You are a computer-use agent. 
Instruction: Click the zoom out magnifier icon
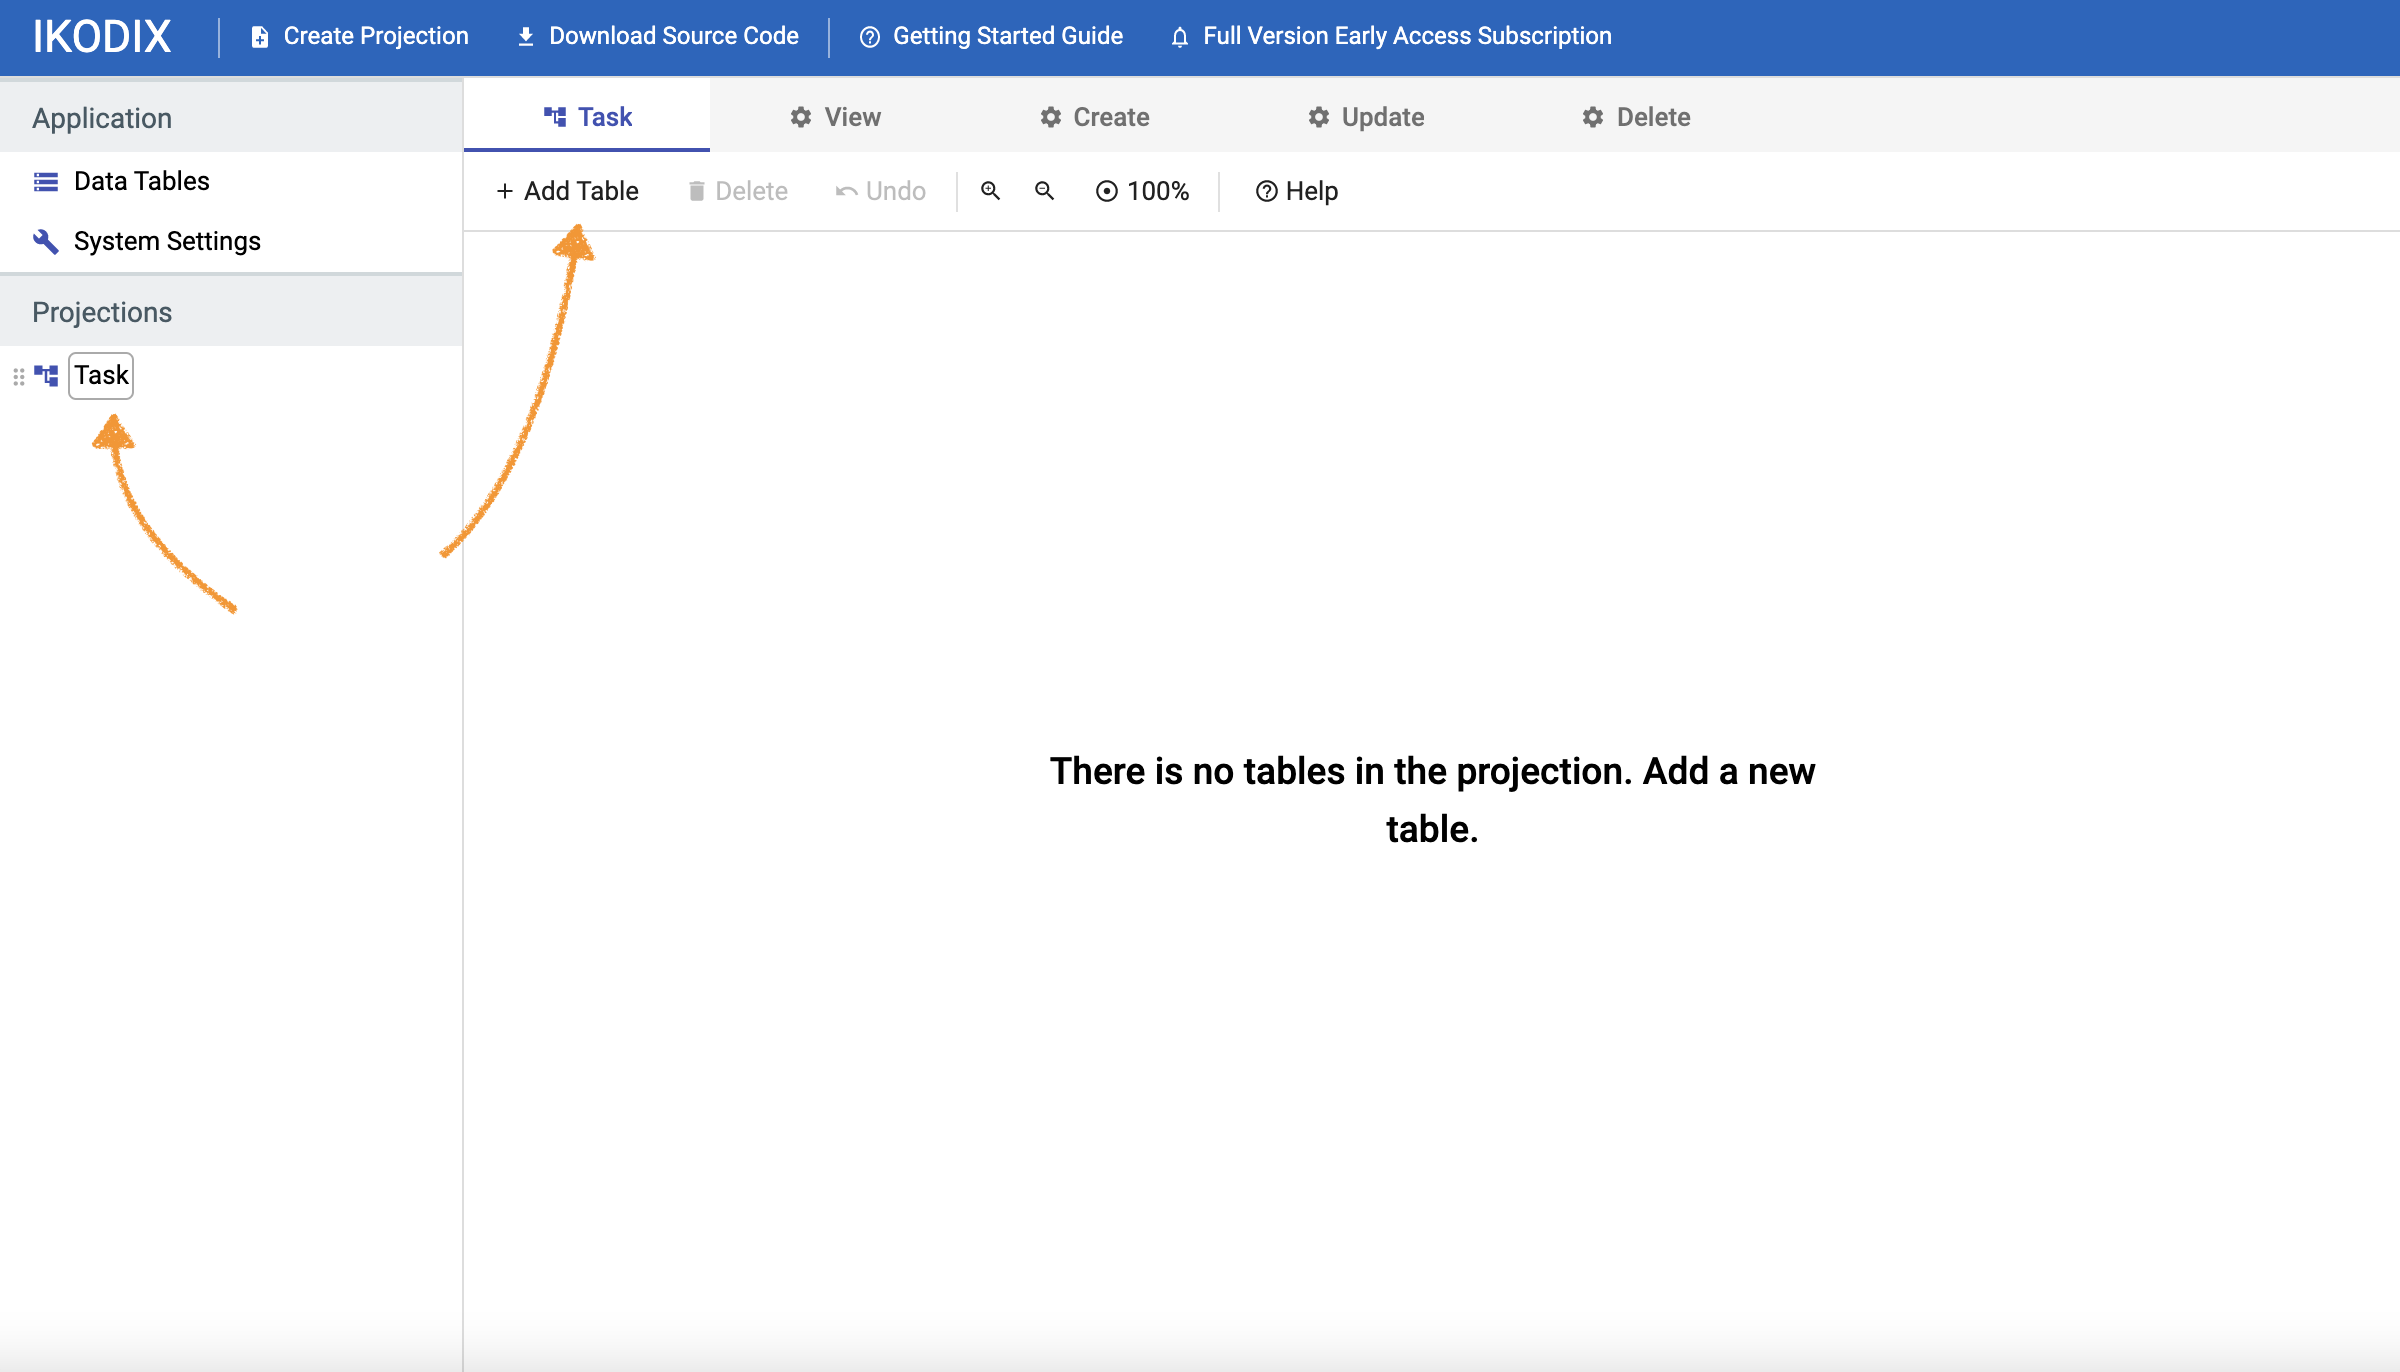pyautogui.click(x=1044, y=190)
